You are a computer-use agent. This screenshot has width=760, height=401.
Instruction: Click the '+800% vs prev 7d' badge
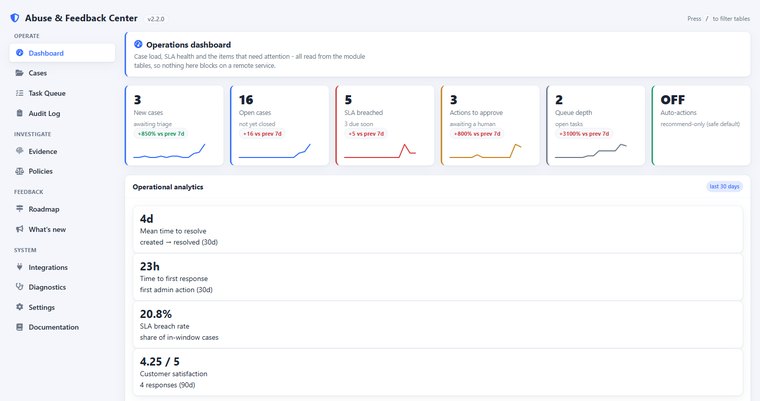click(x=477, y=134)
